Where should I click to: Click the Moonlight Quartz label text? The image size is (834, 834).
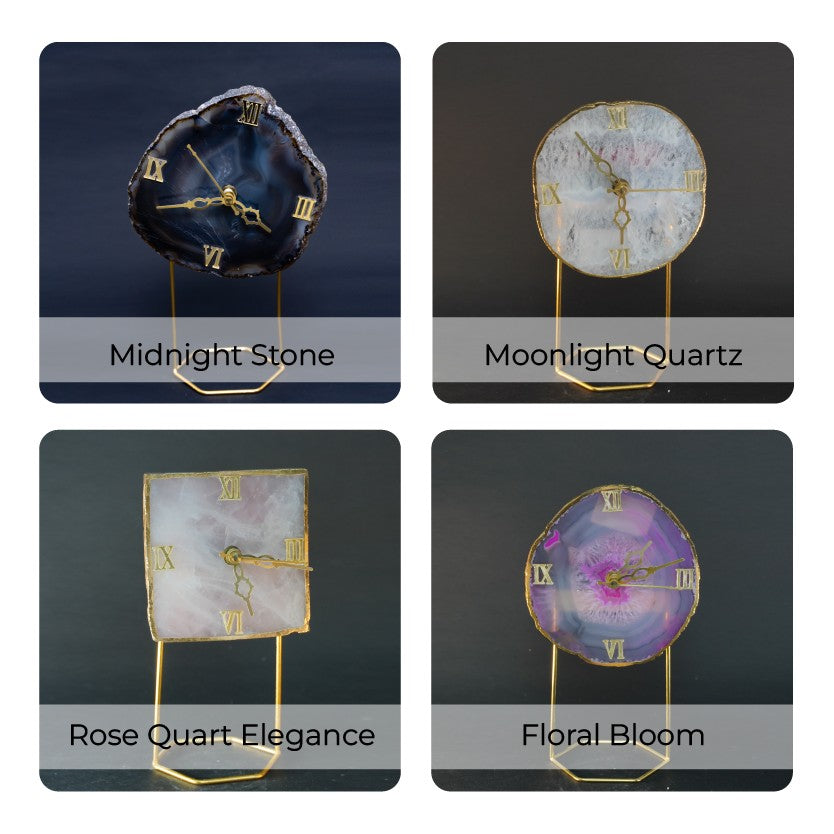point(613,356)
